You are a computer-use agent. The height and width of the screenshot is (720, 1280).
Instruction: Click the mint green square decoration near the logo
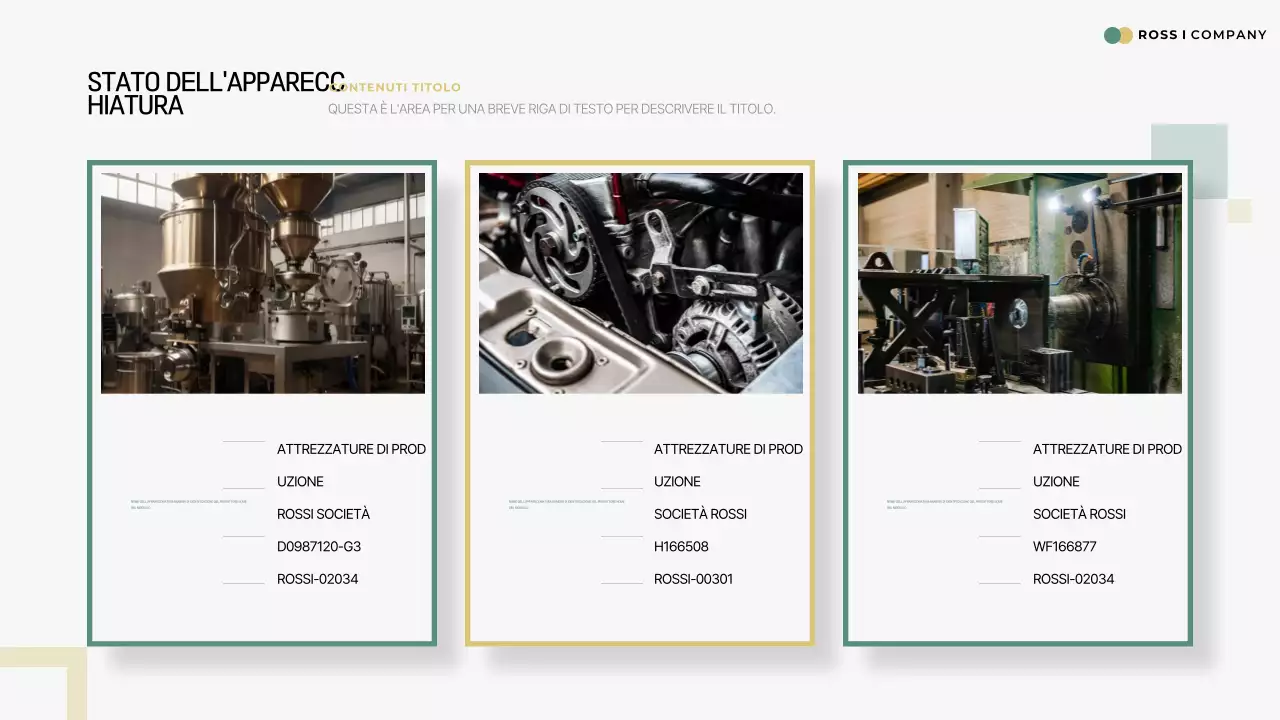coord(1190,160)
